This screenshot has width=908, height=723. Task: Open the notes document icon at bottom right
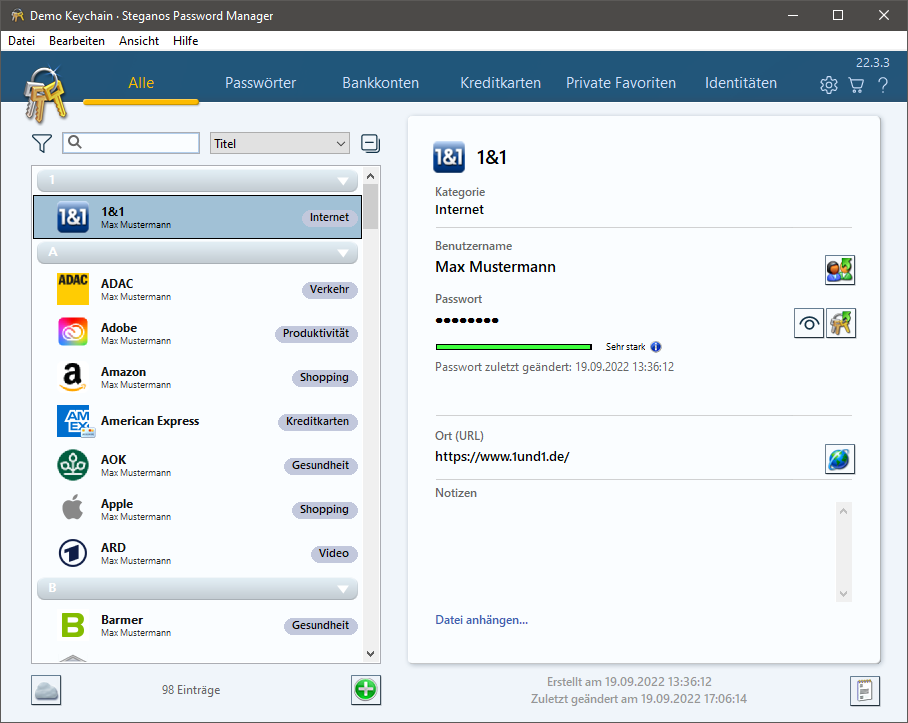point(865,691)
